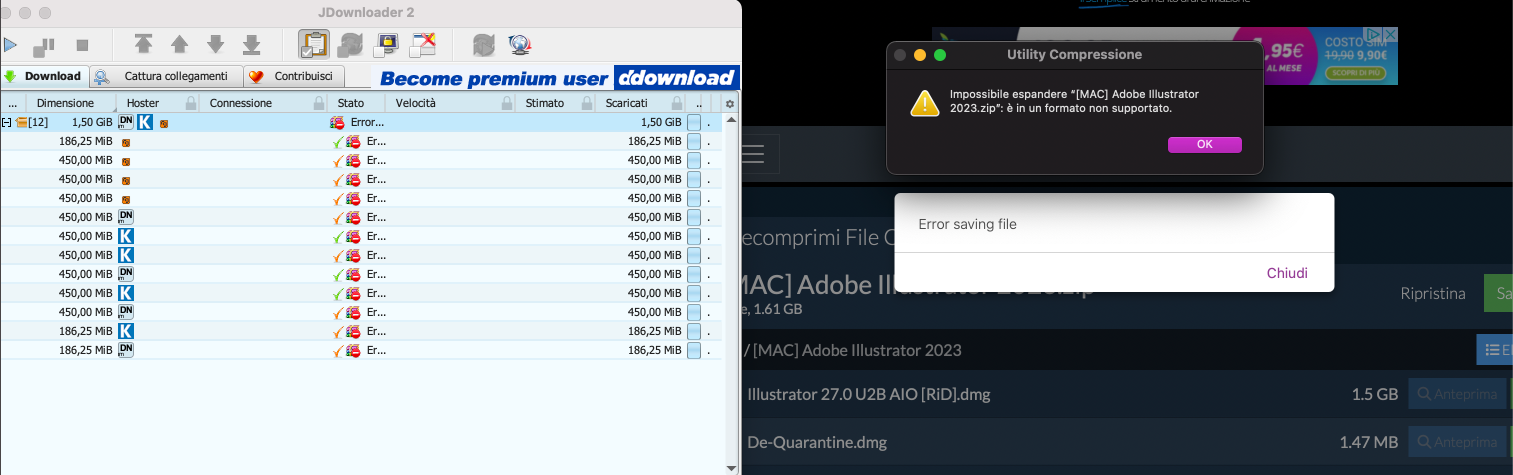Image resolution: width=1513 pixels, height=475 pixels.
Task: Click K hoster icon in package row
Action: 145,122
